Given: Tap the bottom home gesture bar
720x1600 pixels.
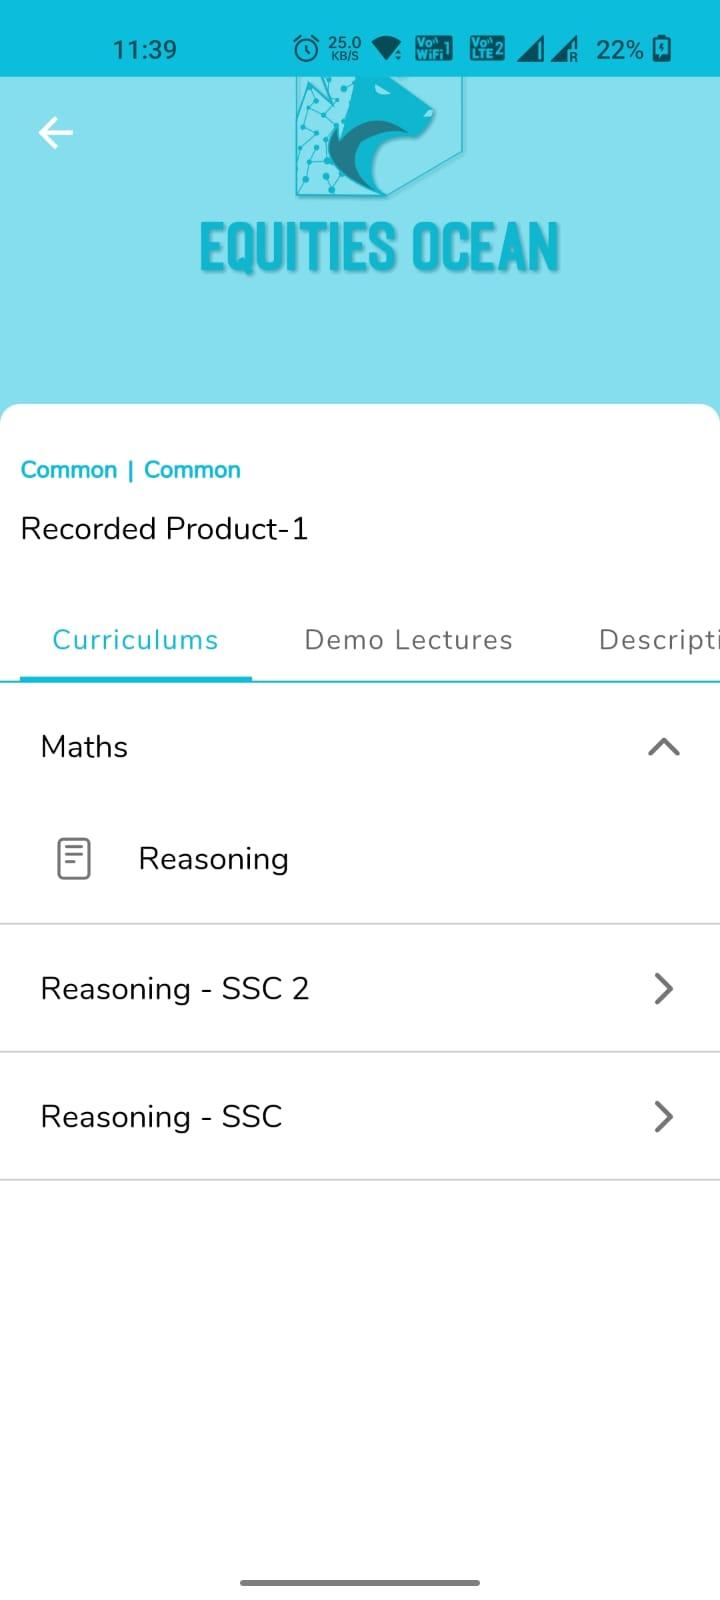Looking at the screenshot, I should click(360, 1583).
